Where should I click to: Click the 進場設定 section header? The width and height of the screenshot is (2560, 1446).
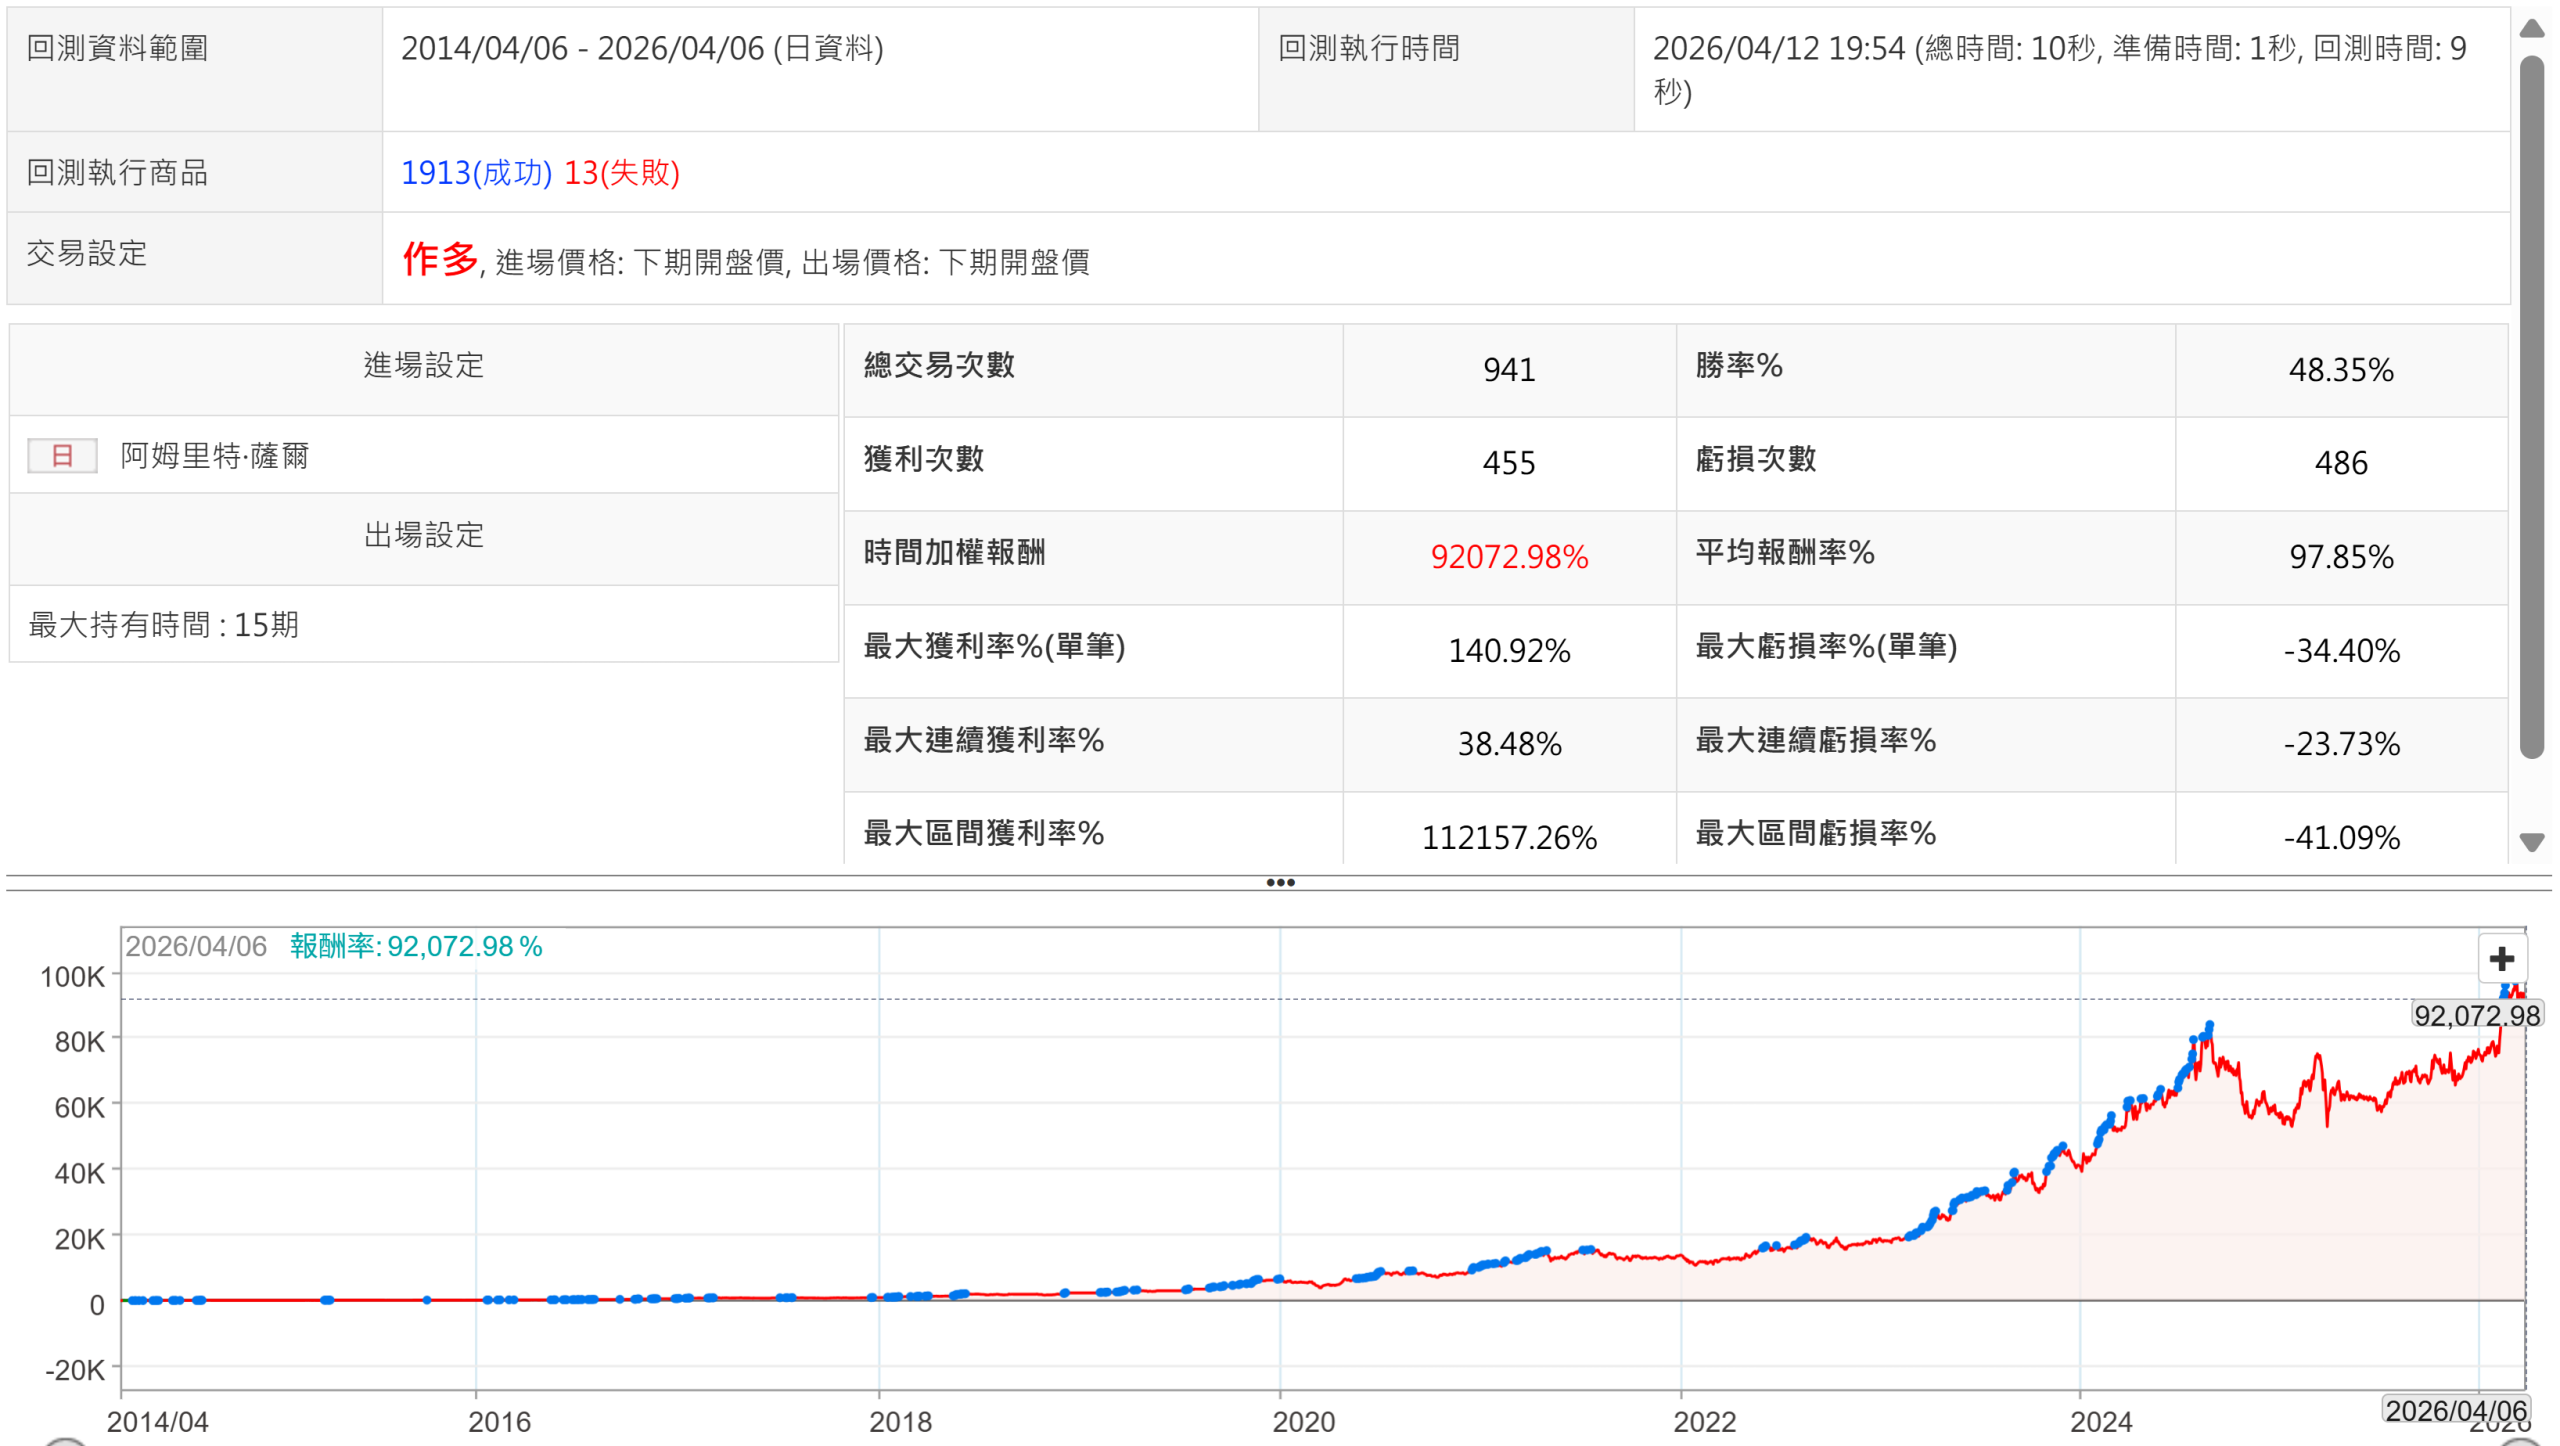[x=423, y=365]
